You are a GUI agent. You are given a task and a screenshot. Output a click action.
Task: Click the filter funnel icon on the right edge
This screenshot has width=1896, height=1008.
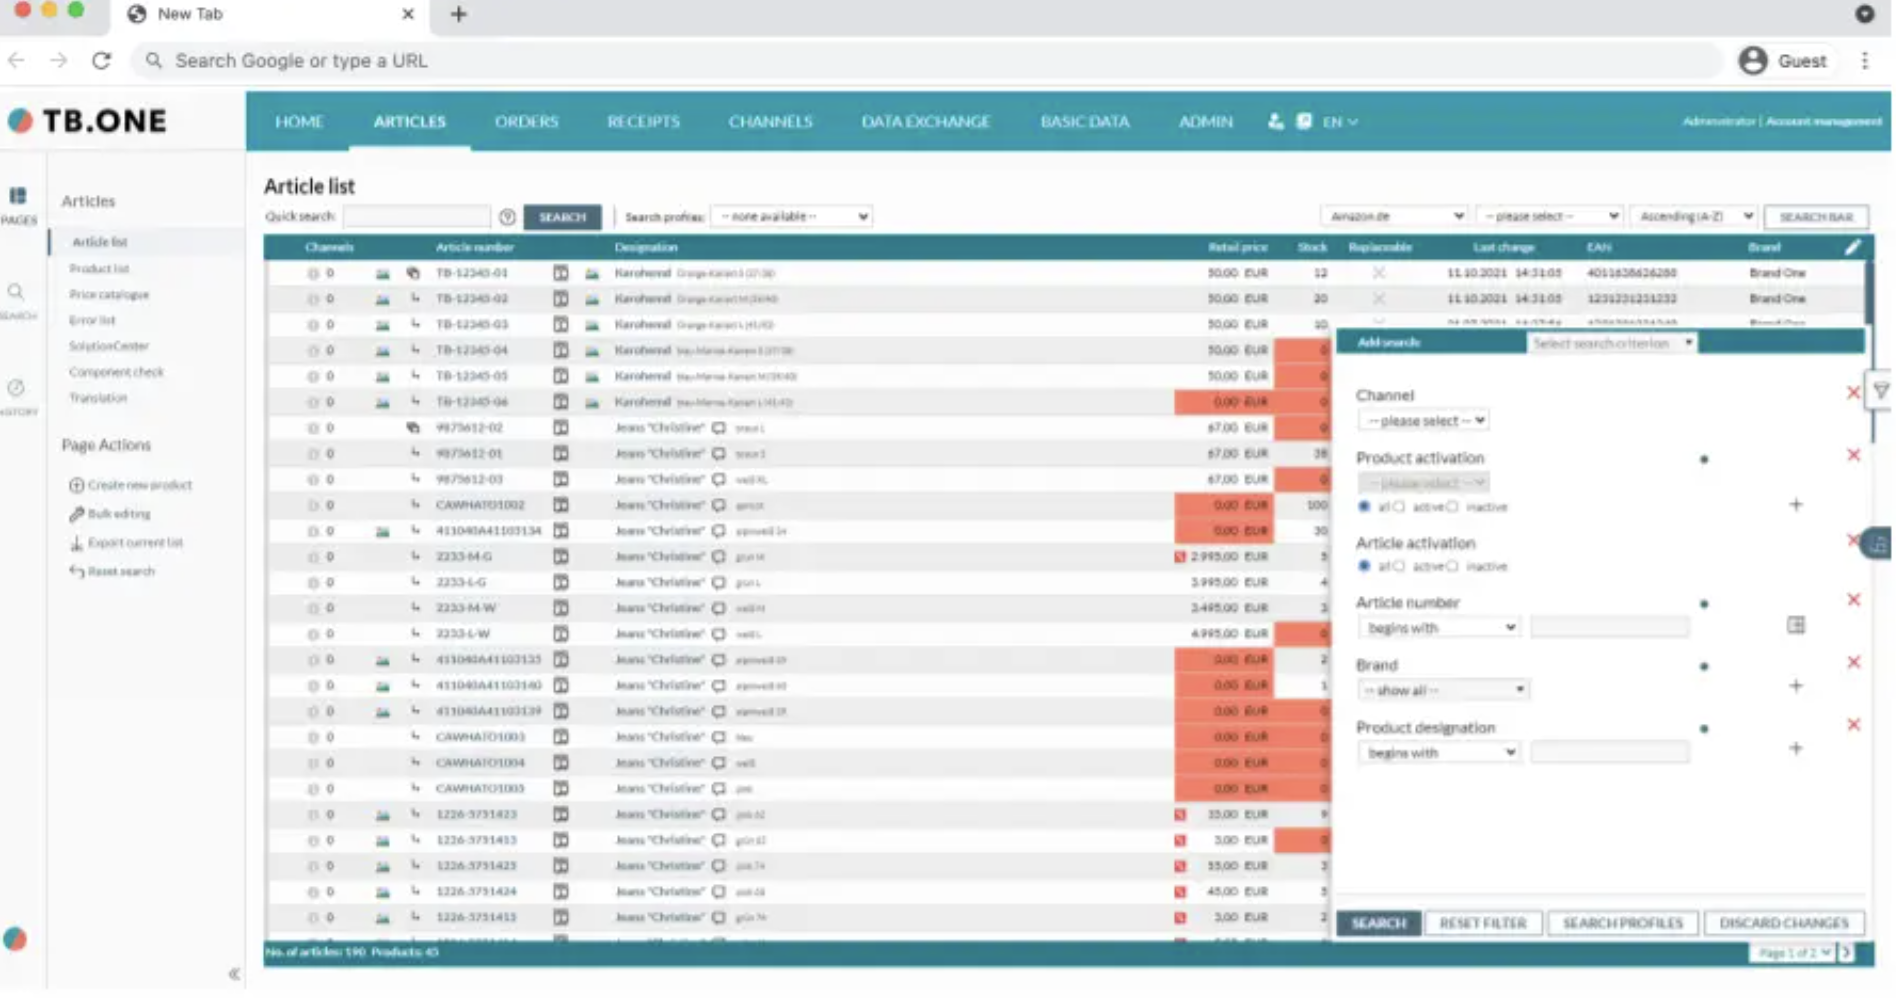click(1881, 392)
